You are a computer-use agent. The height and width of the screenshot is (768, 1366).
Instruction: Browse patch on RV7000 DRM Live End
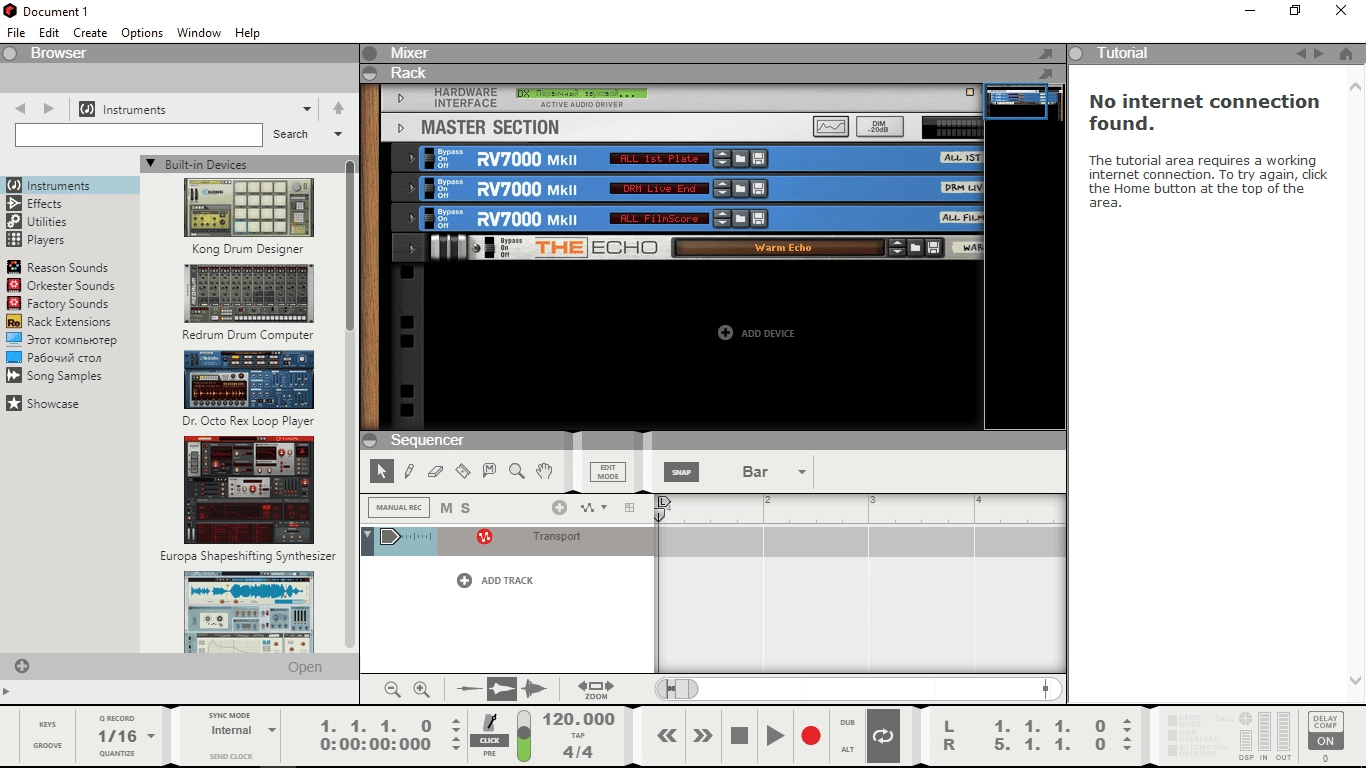(740, 188)
